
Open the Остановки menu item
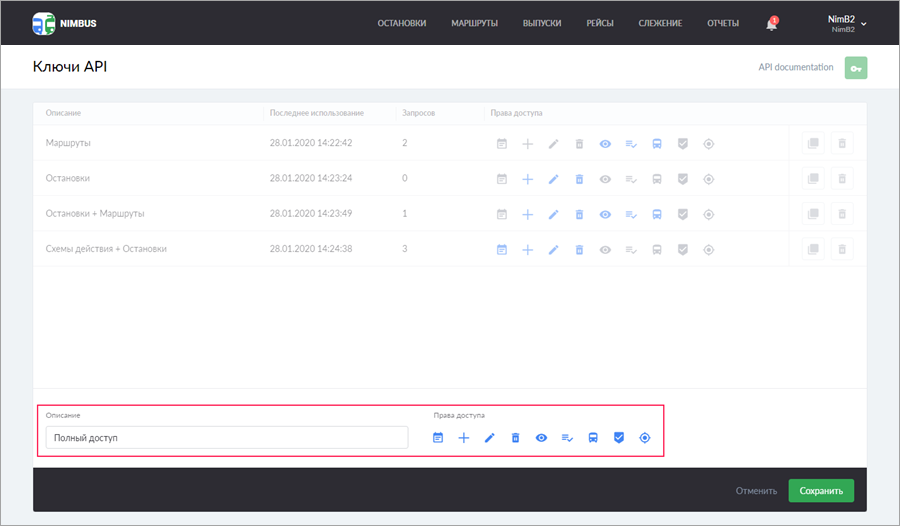(x=402, y=23)
